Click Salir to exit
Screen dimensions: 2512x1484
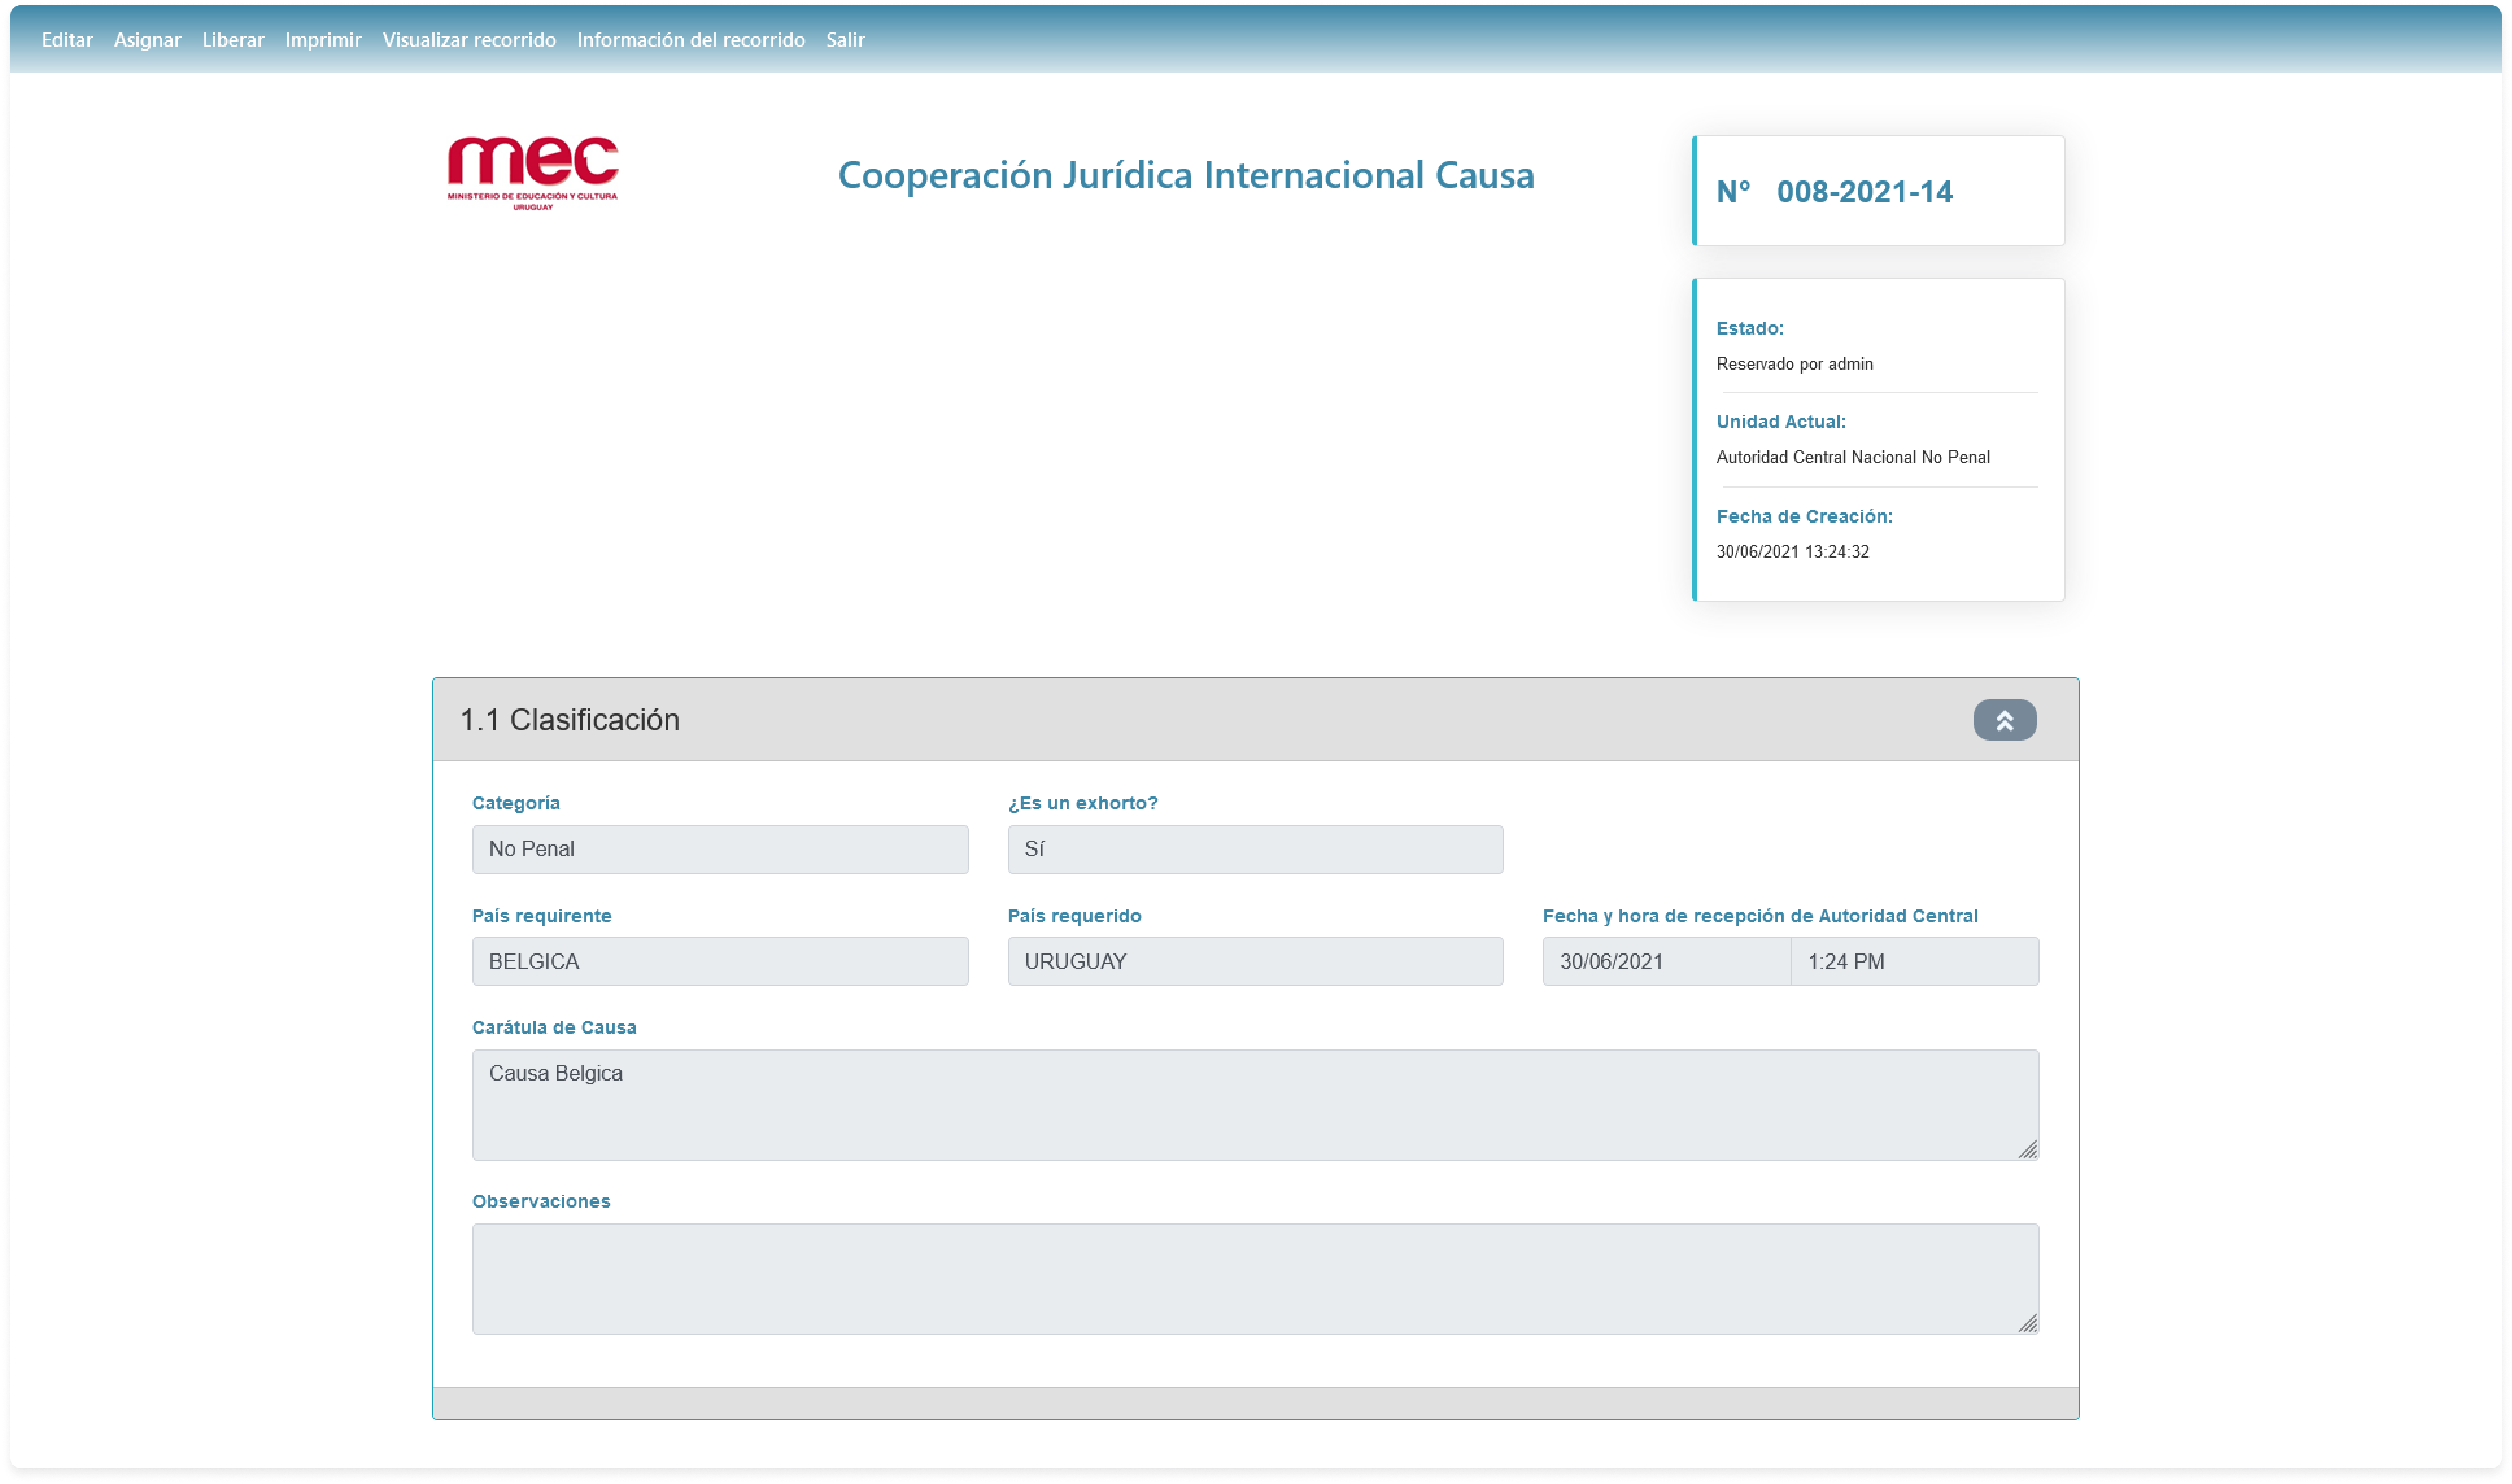(x=845, y=40)
